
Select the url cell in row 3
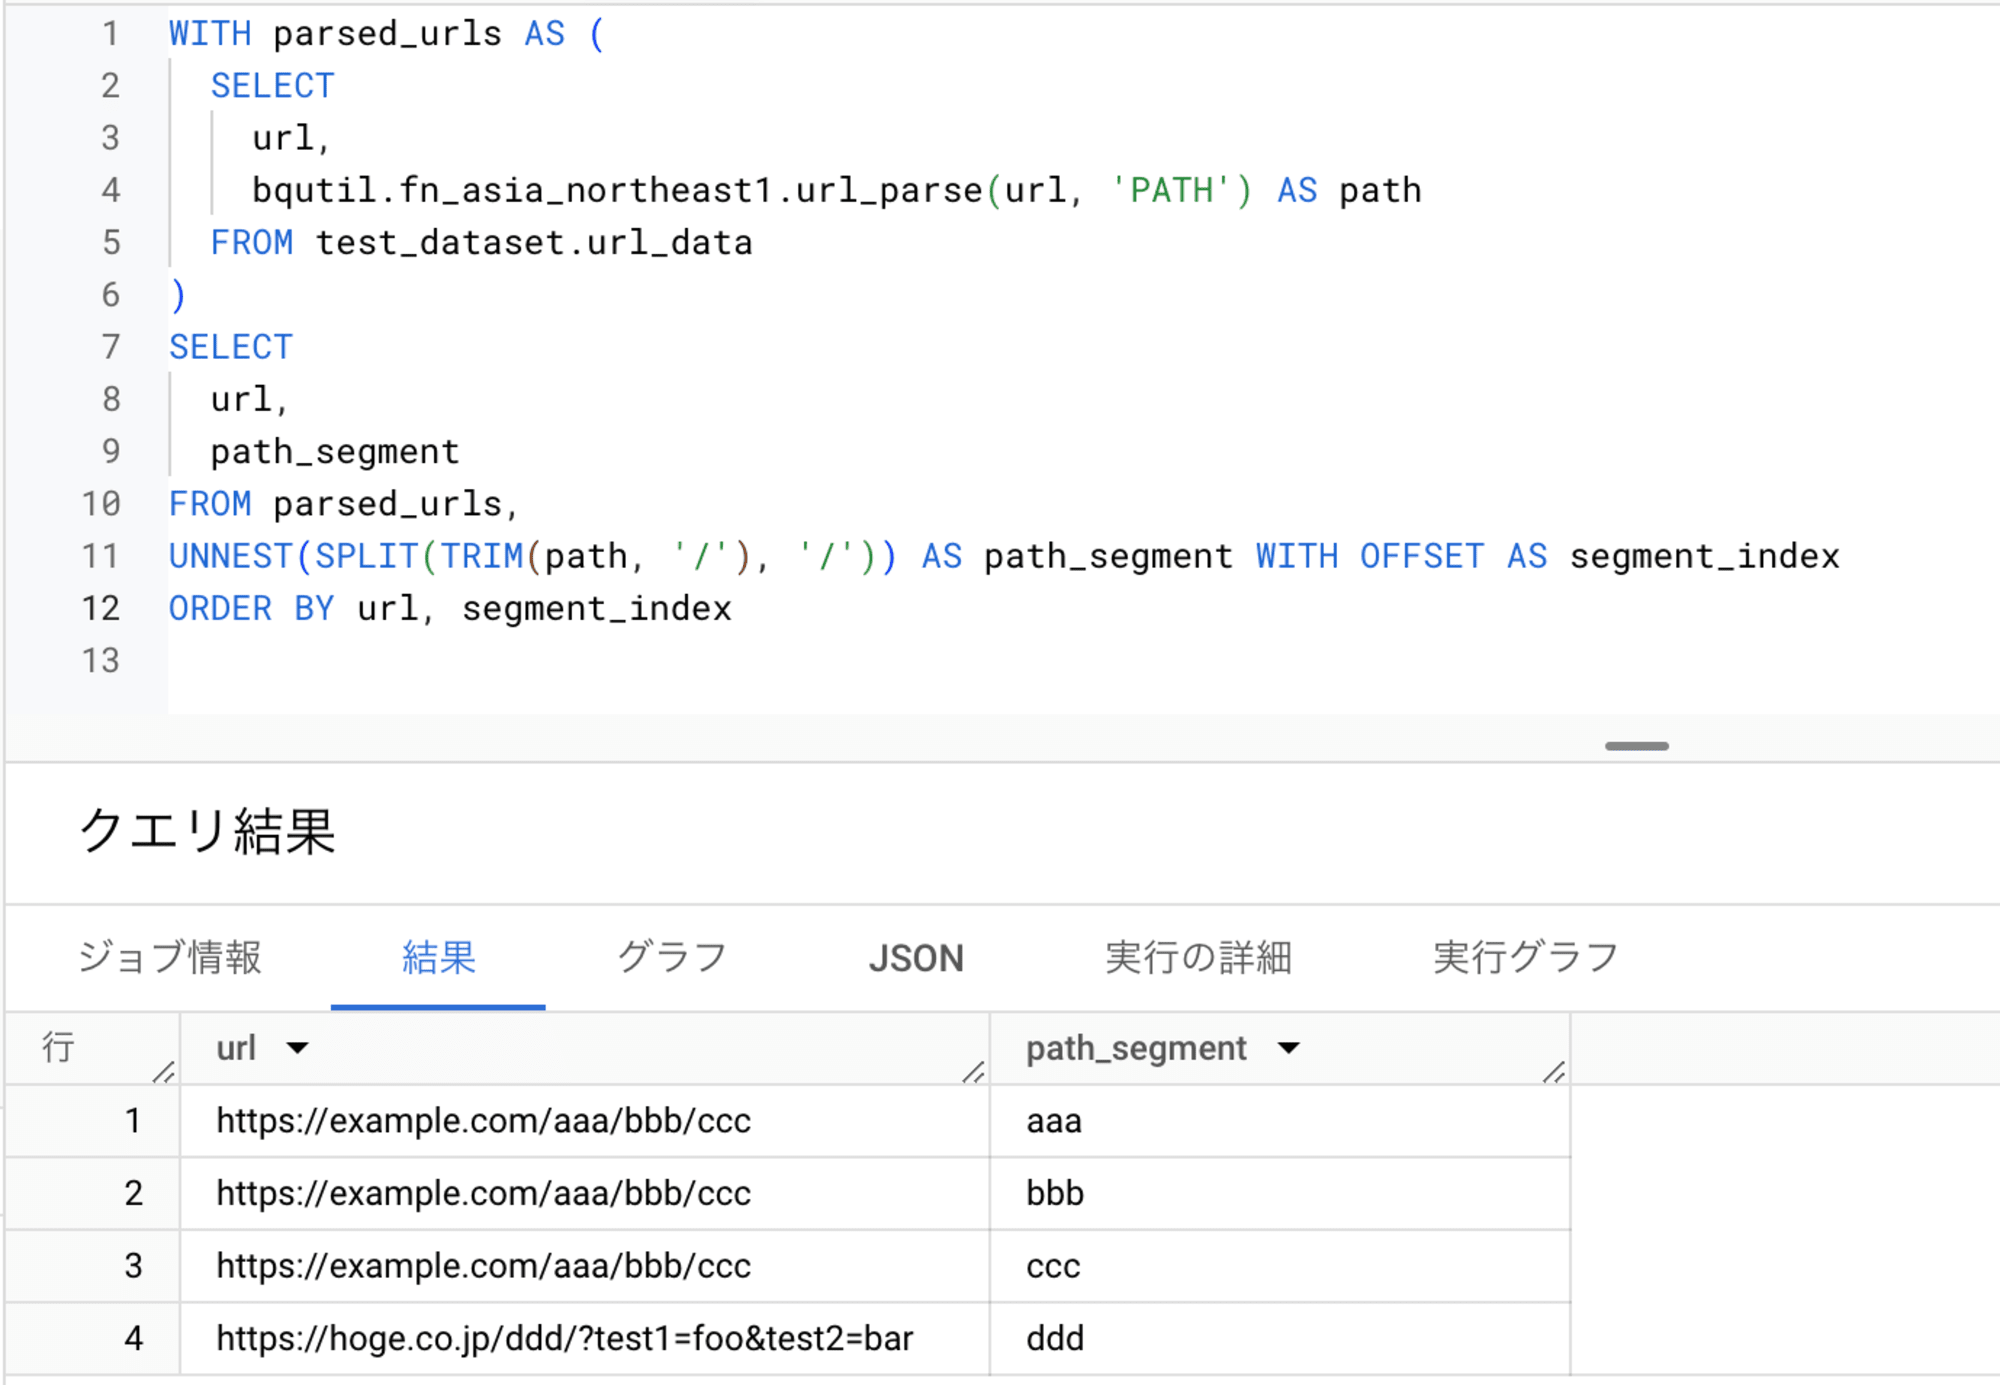tap(585, 1266)
